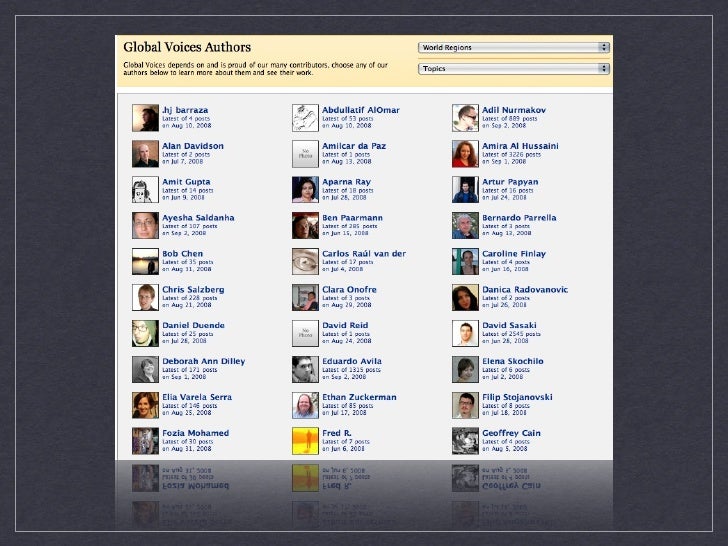Click Caroline Finlay's photo thumbnail
This screenshot has width=728, height=546.
465,261
